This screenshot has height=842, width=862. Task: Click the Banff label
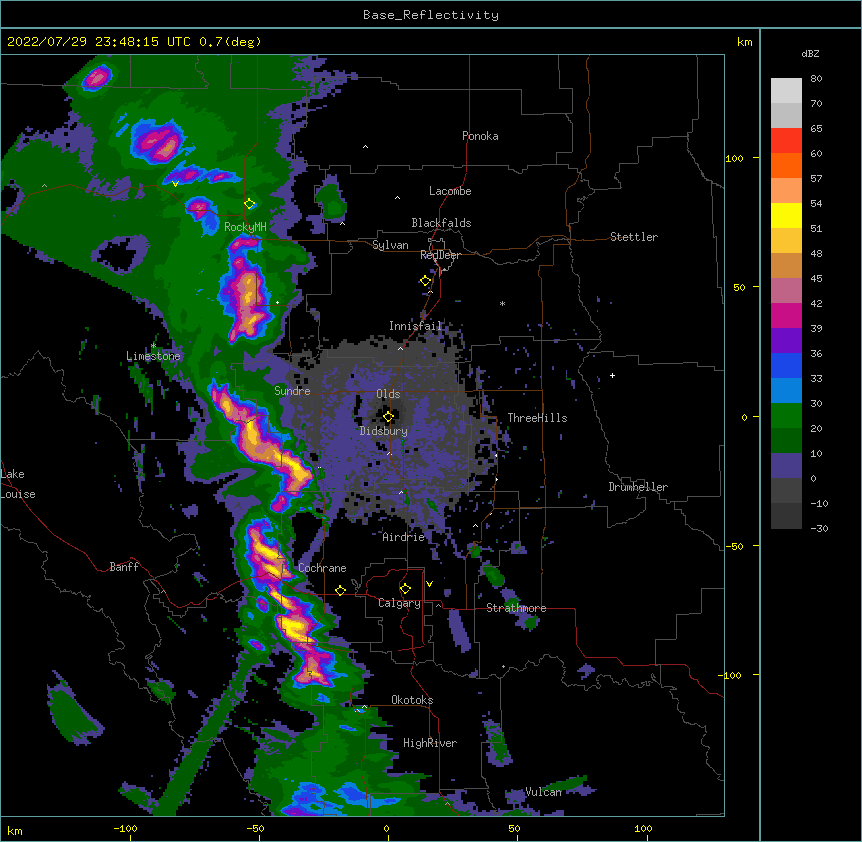(x=124, y=567)
